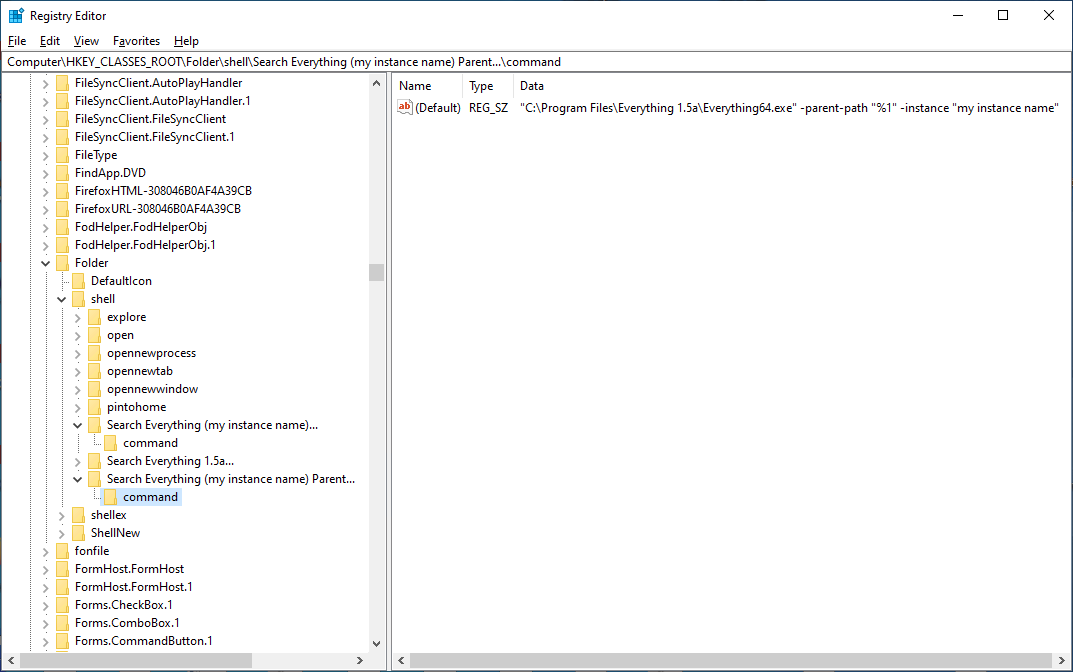Image resolution: width=1073 pixels, height=672 pixels.
Task: Click the Everything64.exe data string
Action: pos(789,107)
